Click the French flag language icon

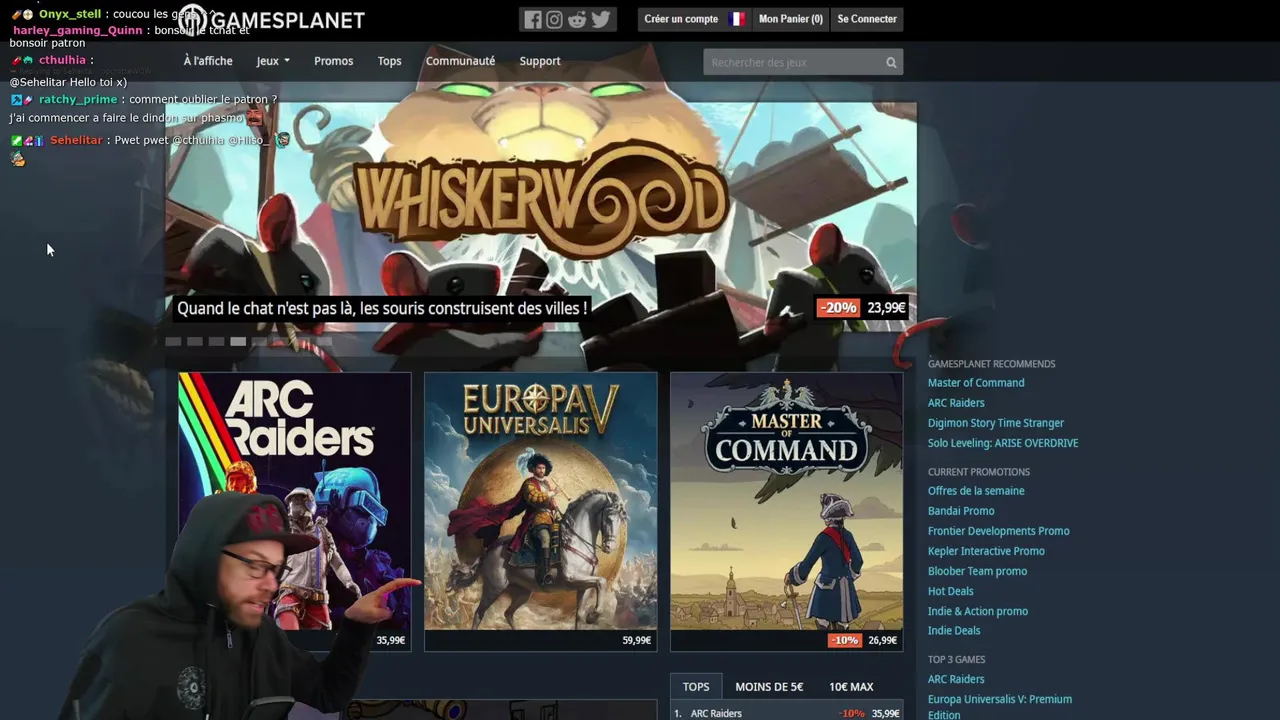737,19
